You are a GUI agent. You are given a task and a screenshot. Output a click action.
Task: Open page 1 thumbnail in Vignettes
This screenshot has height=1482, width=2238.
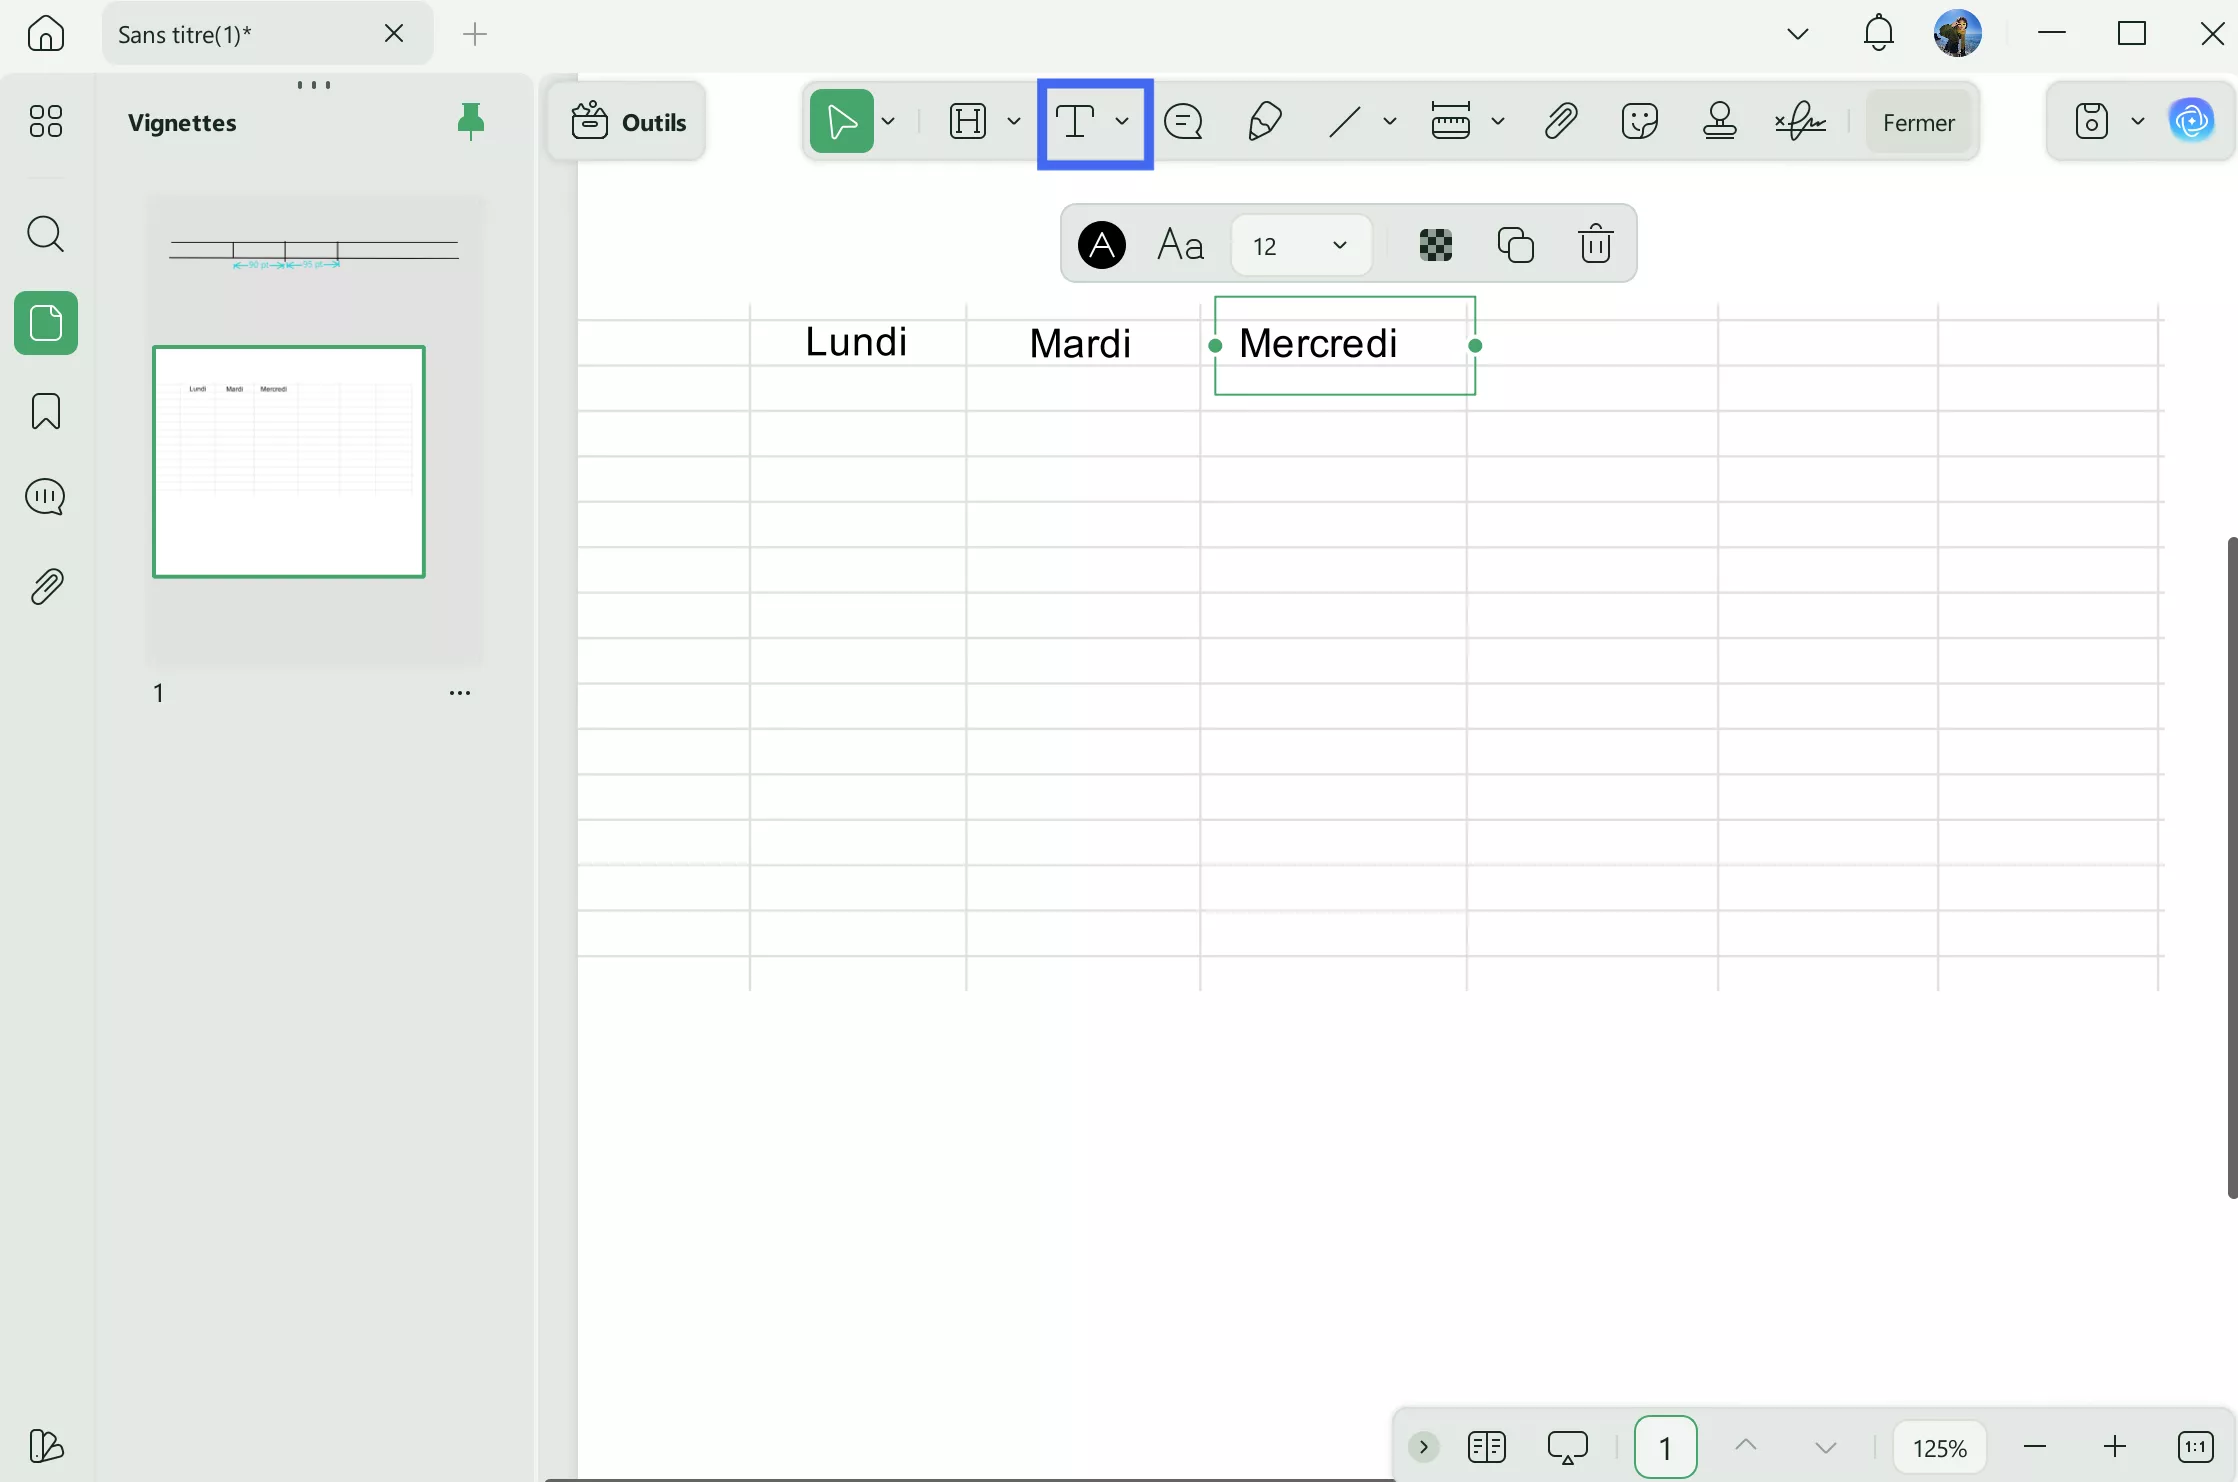click(x=289, y=461)
